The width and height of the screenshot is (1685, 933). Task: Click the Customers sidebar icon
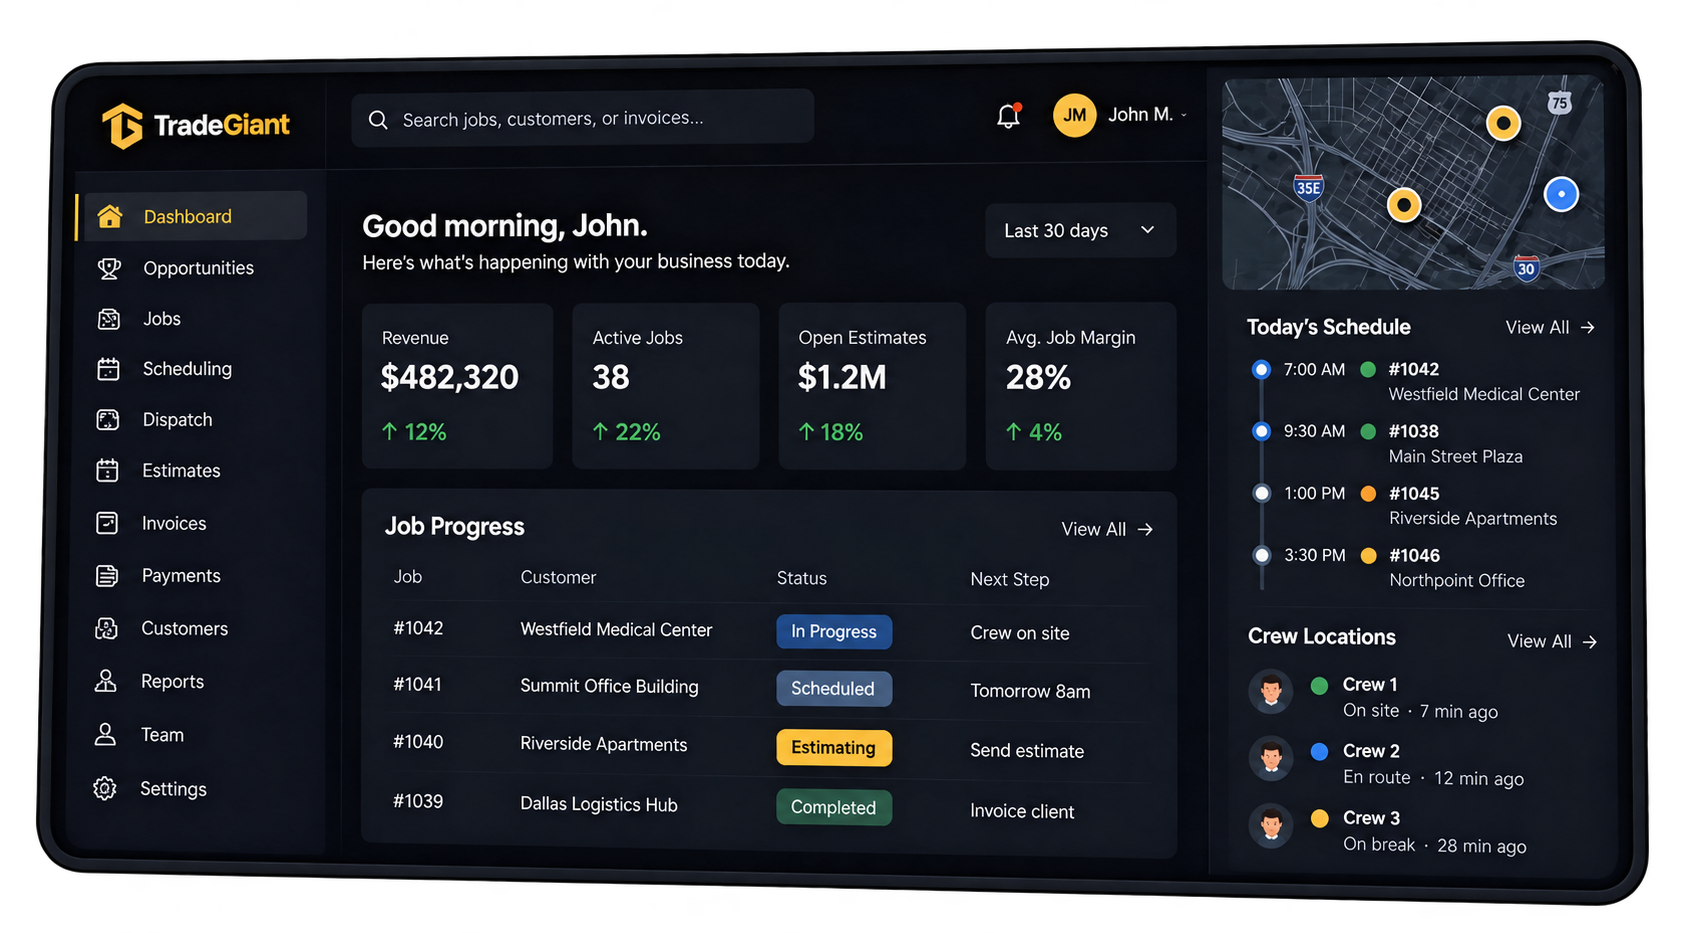pos(106,628)
